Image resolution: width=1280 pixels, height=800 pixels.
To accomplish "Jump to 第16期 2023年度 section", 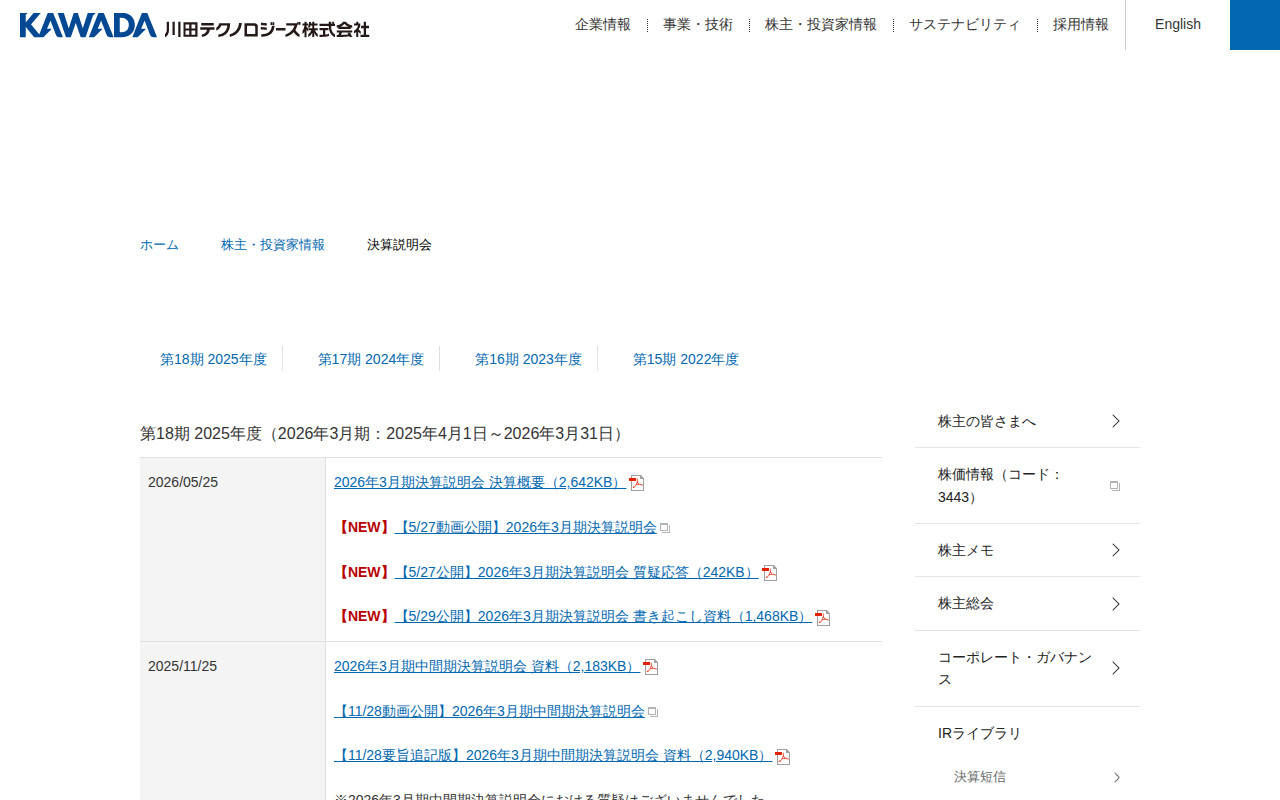I will point(528,359).
